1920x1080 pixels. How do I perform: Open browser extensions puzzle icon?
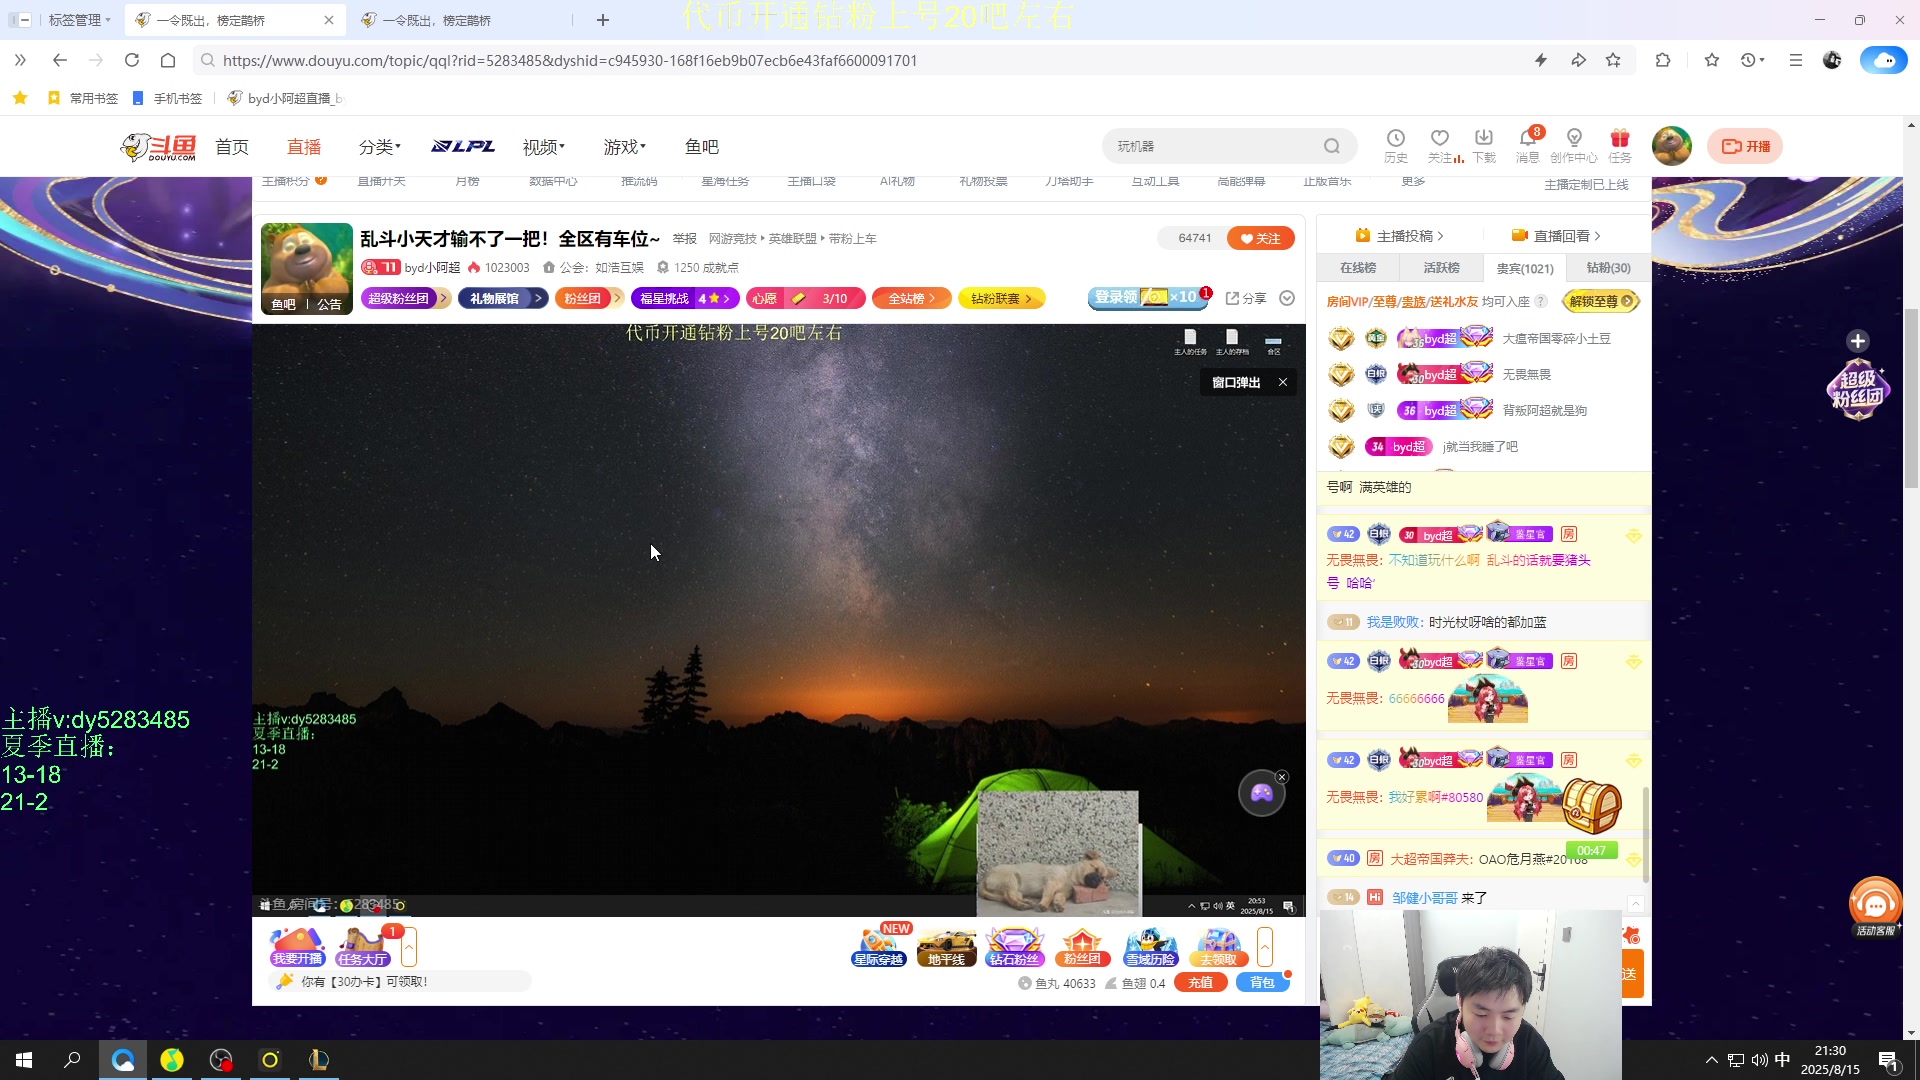(1663, 60)
